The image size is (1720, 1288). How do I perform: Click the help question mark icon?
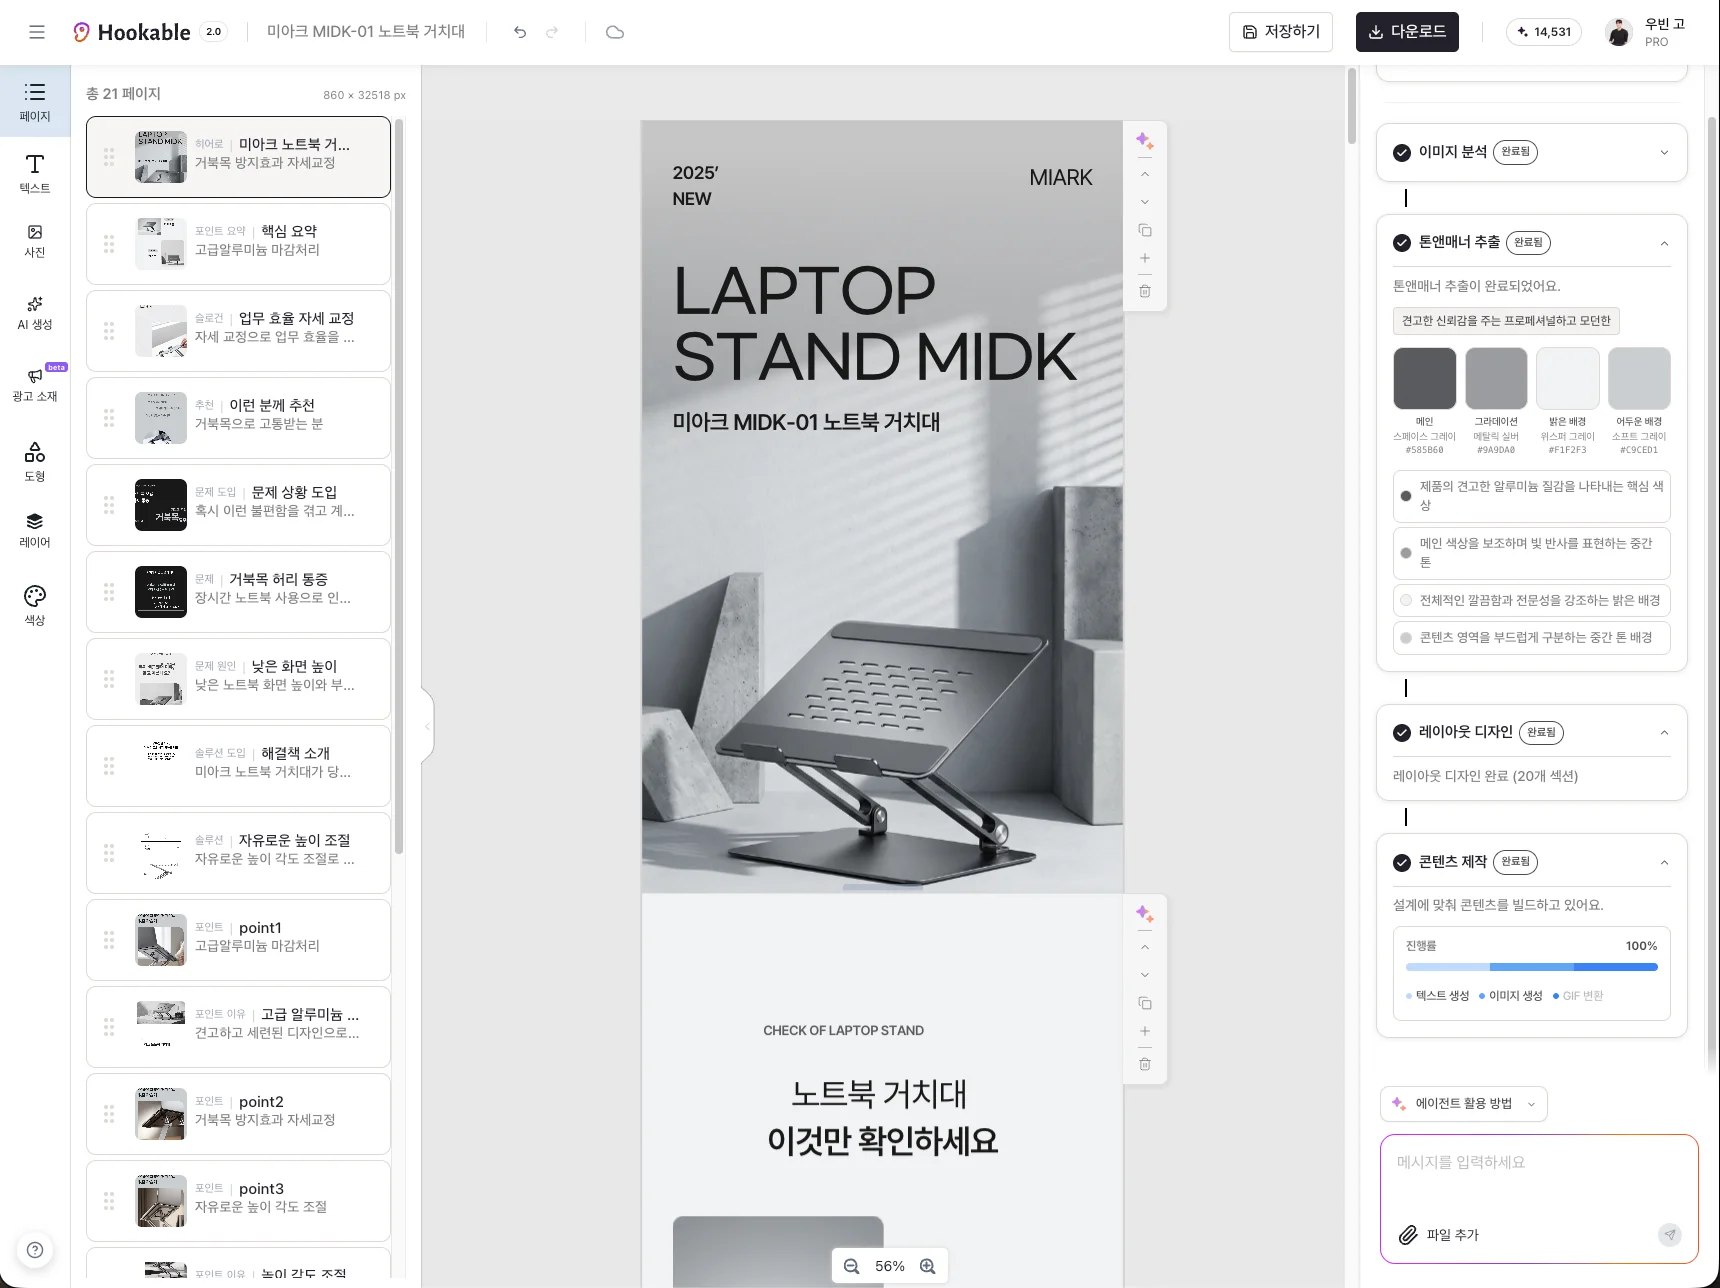coord(35,1249)
